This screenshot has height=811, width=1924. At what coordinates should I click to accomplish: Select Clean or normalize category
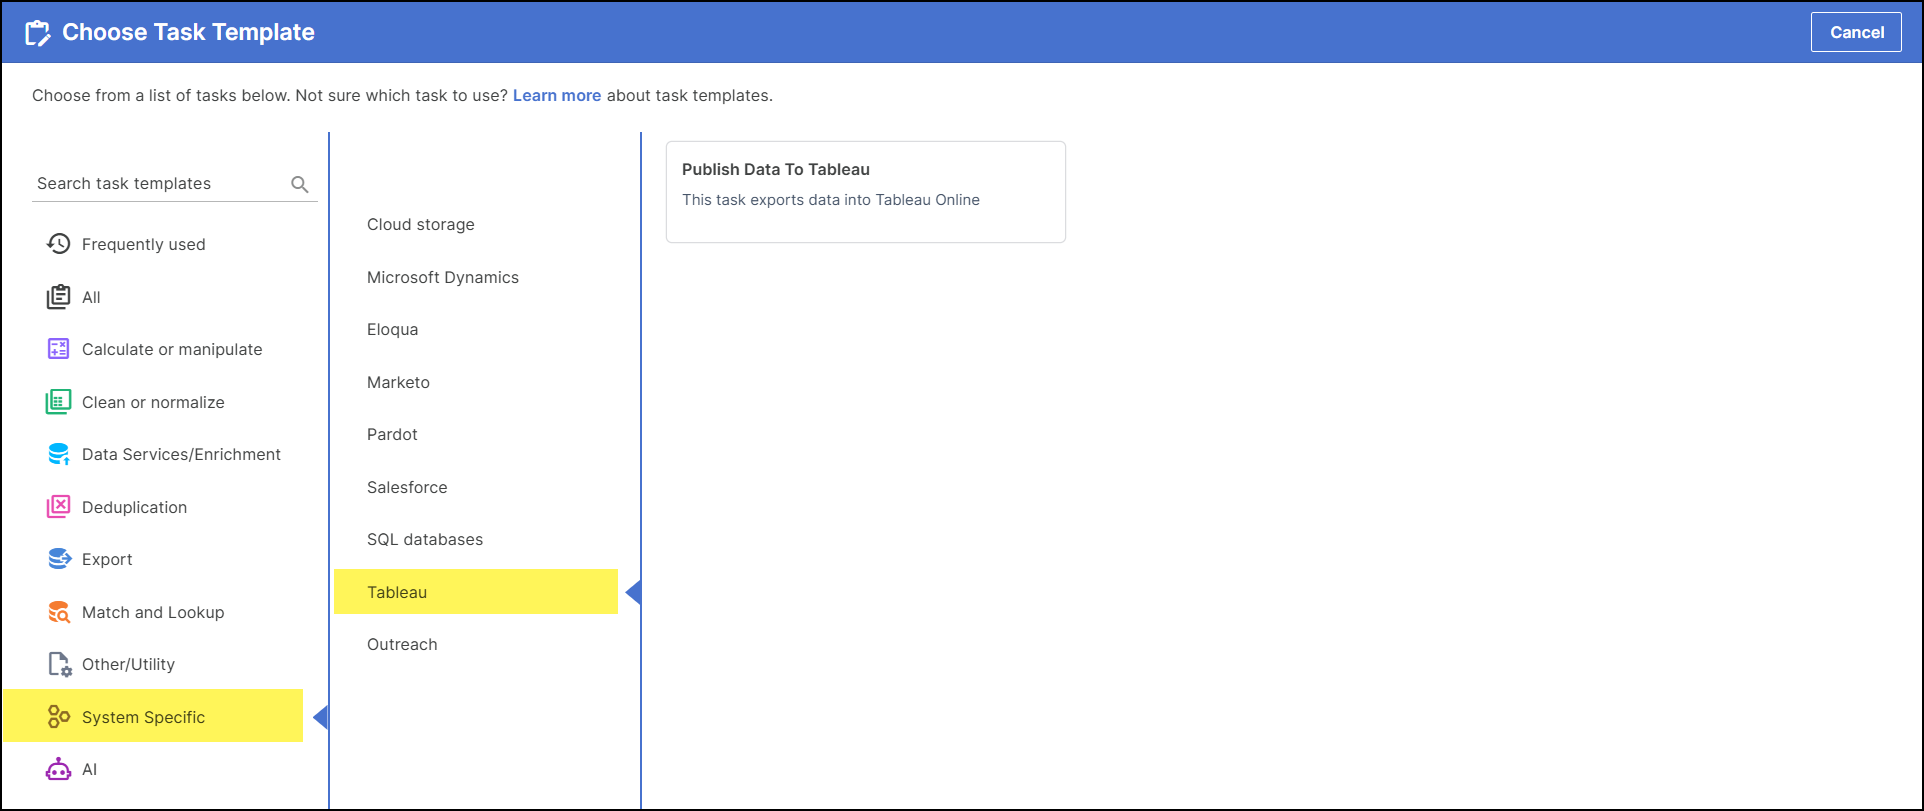(154, 402)
